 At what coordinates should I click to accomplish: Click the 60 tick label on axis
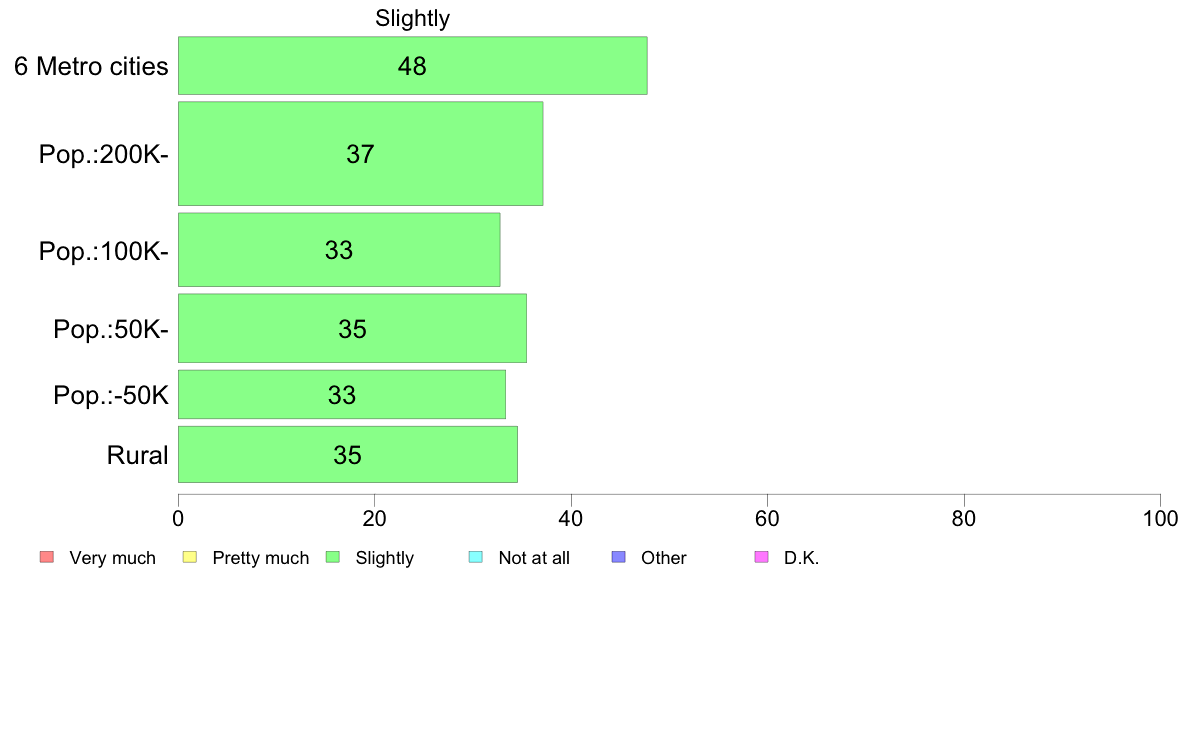tap(768, 518)
